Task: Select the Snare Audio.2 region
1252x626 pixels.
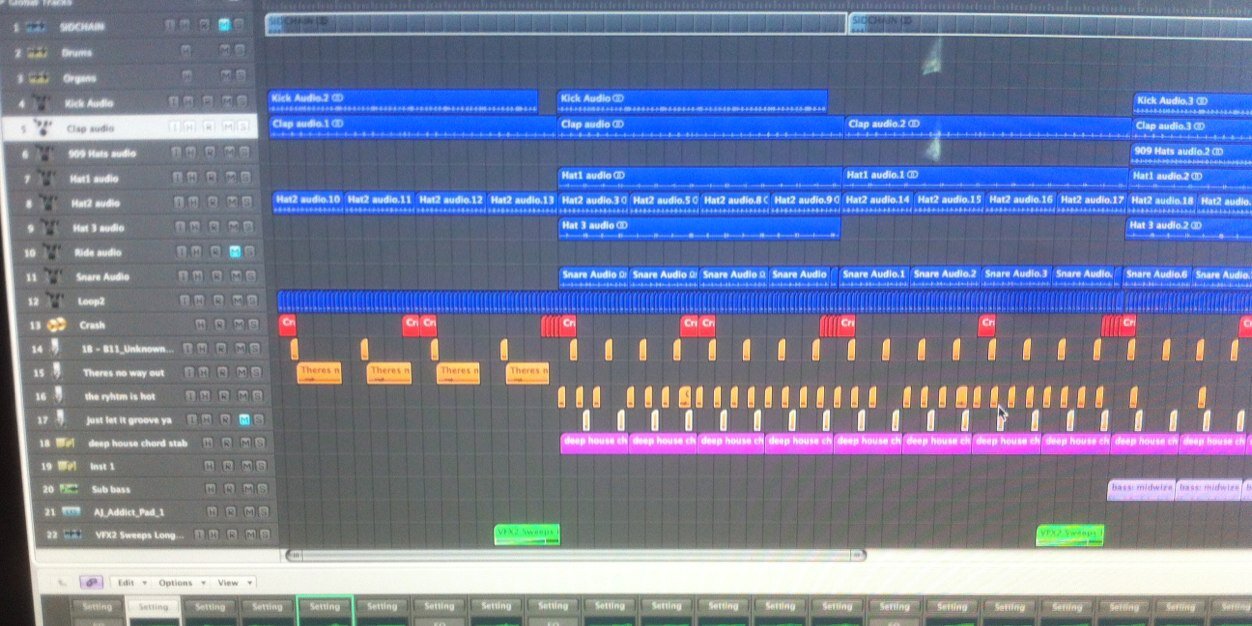Action: [945, 276]
